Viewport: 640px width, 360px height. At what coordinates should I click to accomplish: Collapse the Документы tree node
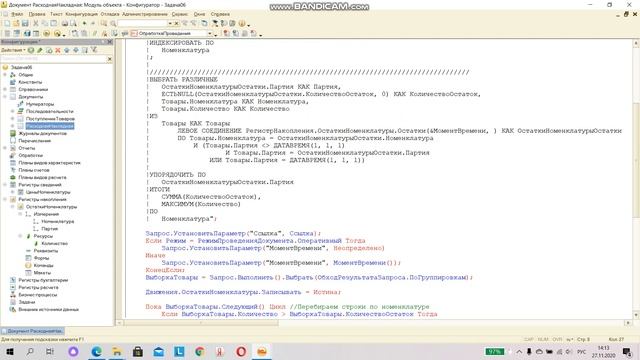coord(5,97)
